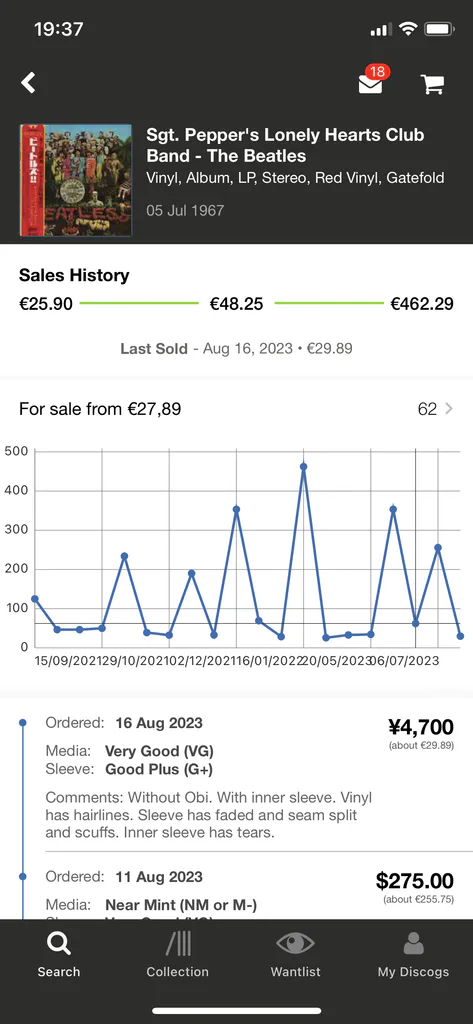Image resolution: width=473 pixels, height=1024 pixels.
Task: Open the shopping cart icon
Action: (432, 84)
